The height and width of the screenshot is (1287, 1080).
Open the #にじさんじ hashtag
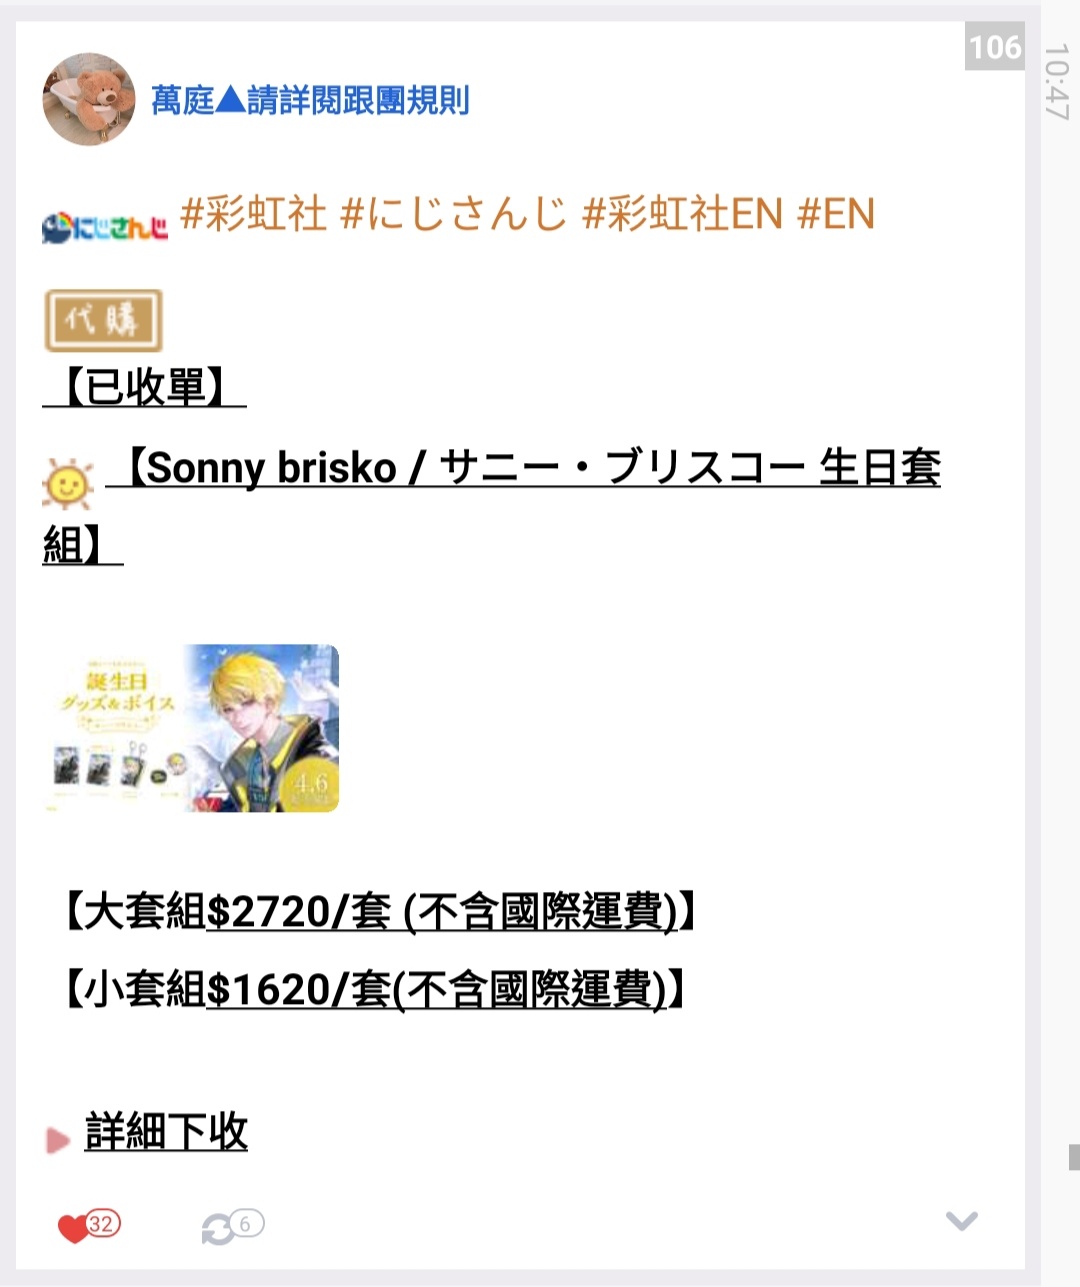[454, 214]
